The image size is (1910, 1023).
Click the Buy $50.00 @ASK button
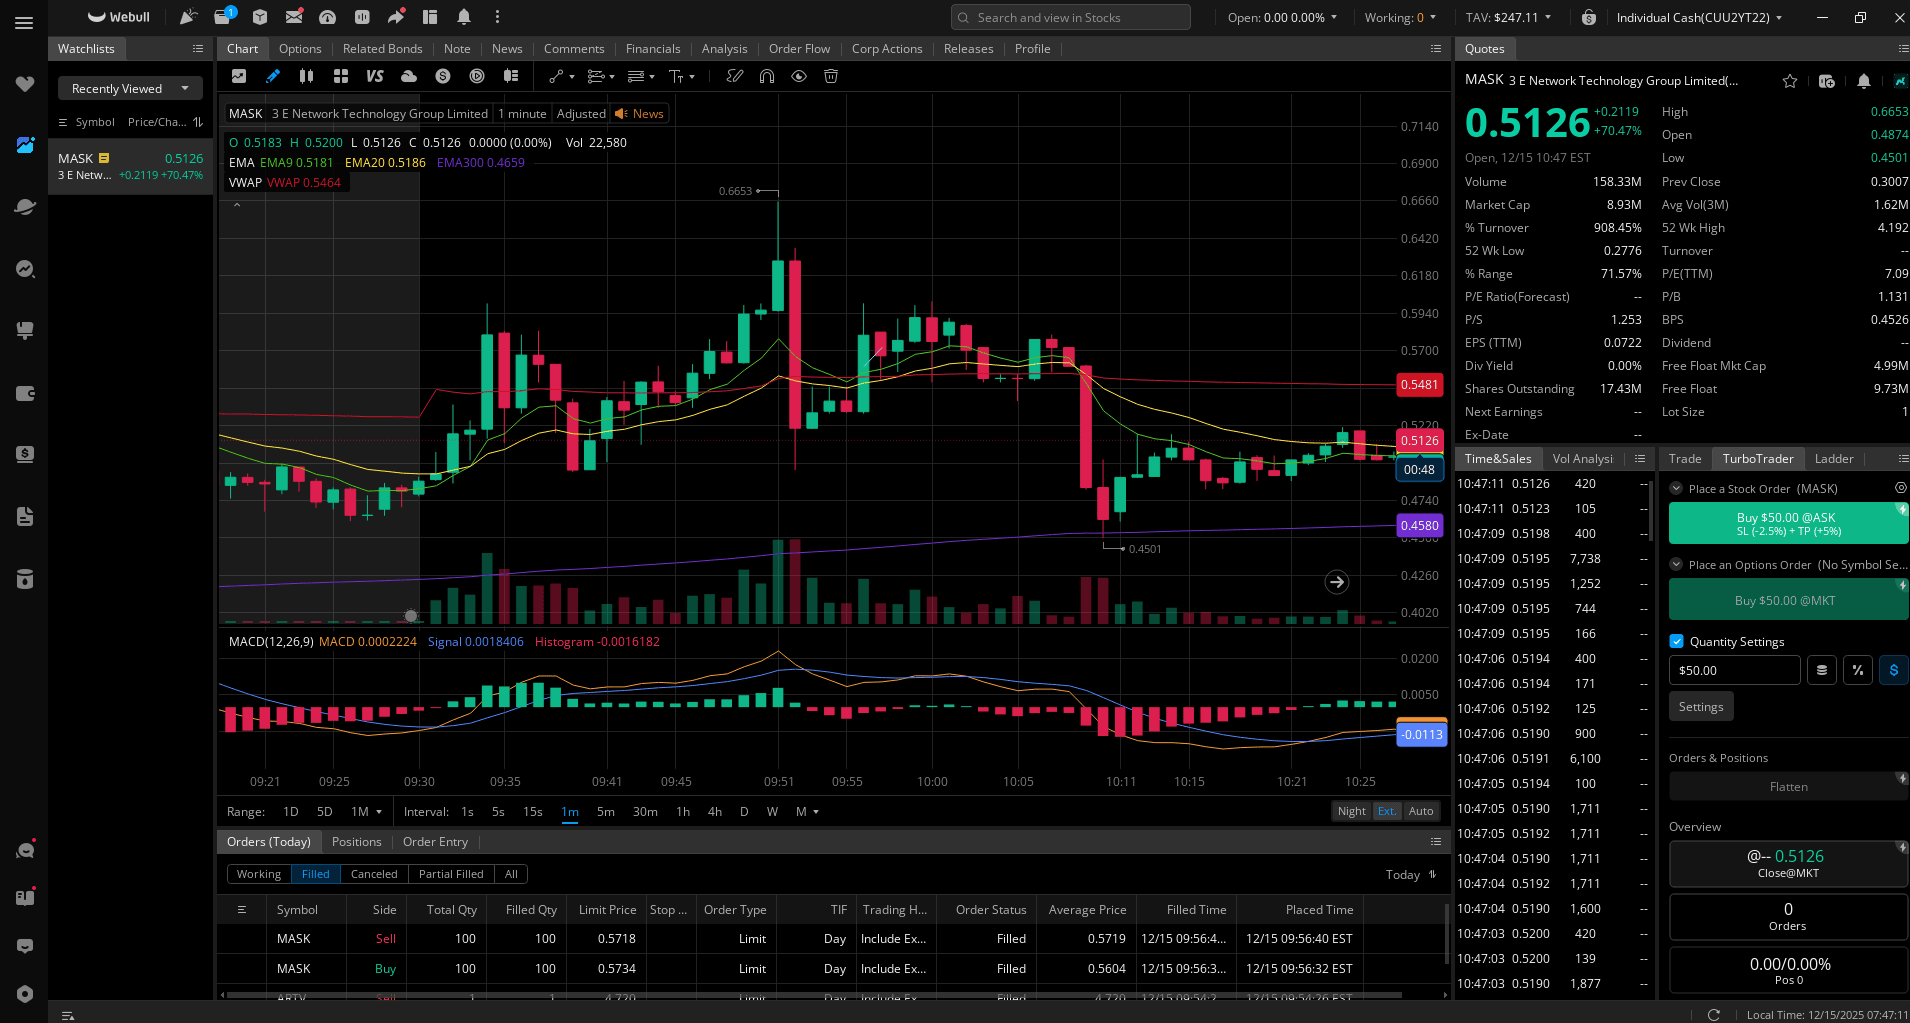coord(1788,523)
